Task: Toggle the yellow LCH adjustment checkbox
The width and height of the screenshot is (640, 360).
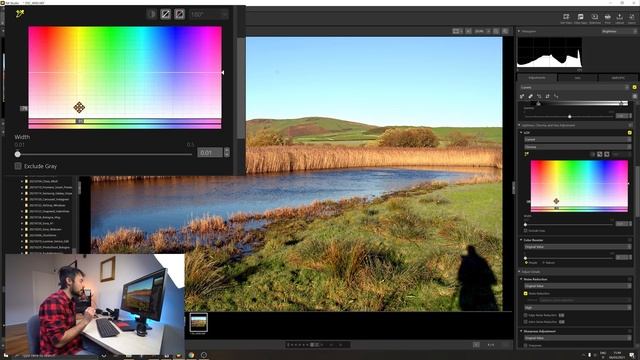Action: [x=629, y=133]
